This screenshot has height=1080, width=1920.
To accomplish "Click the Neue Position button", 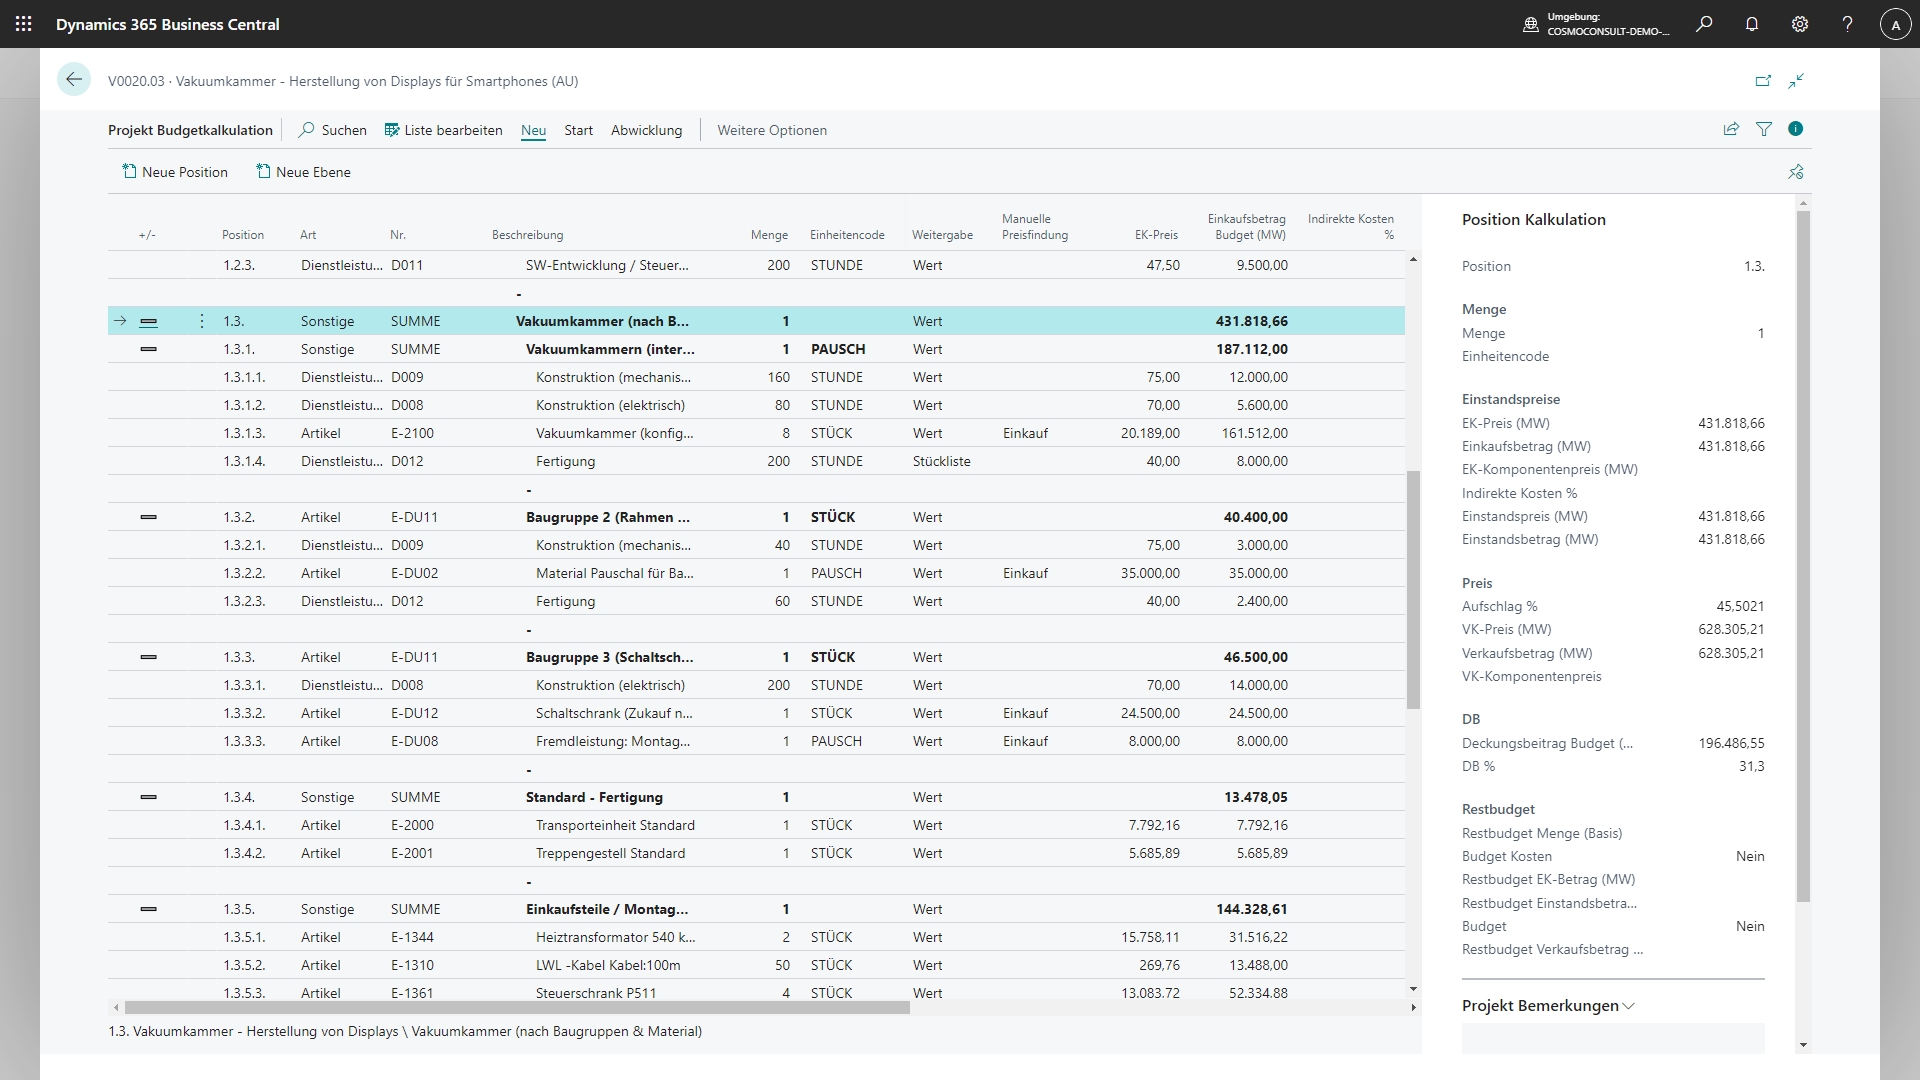I will coord(175,172).
